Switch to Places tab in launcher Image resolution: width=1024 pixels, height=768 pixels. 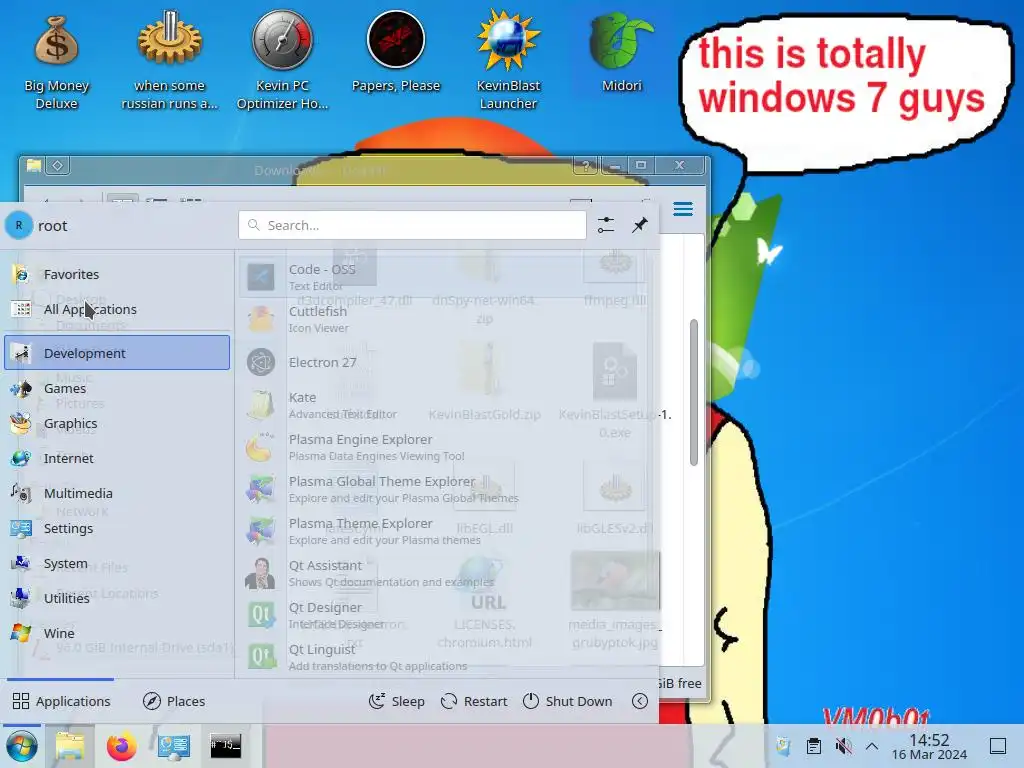pos(174,701)
